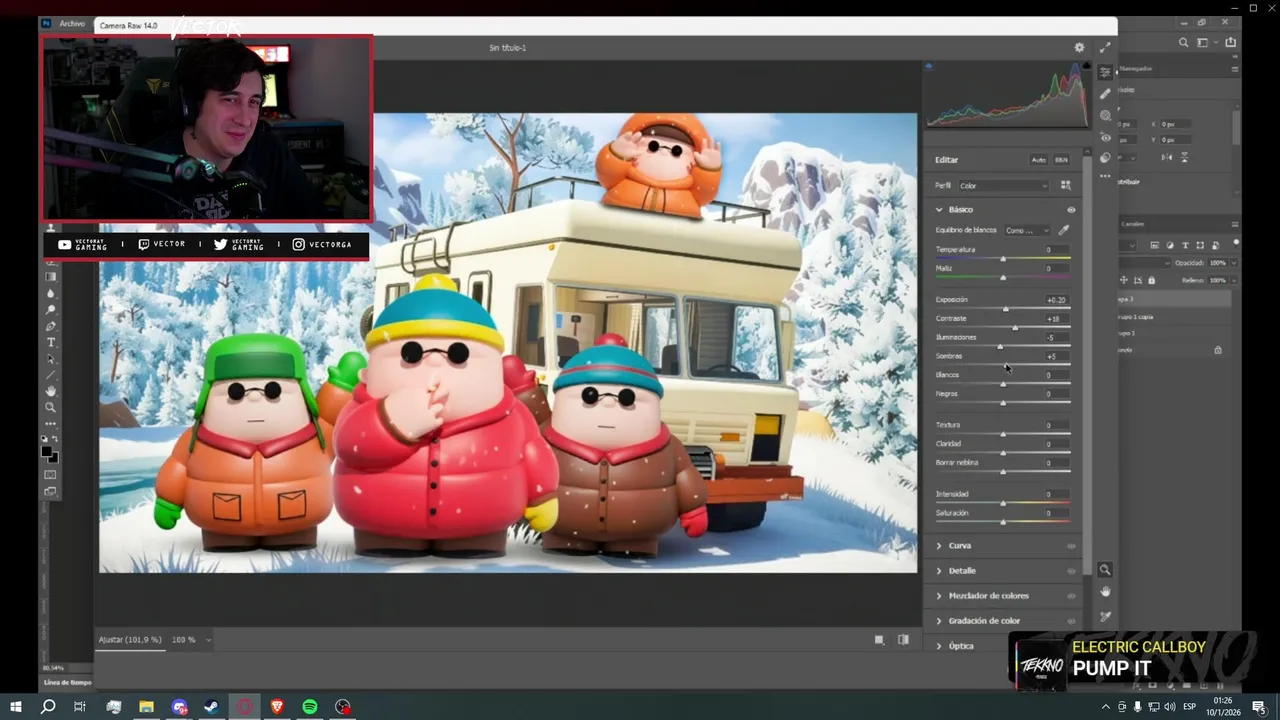Image resolution: width=1280 pixels, height=720 pixels.
Task: Switch to Navegador panel tab
Action: coord(1135,69)
